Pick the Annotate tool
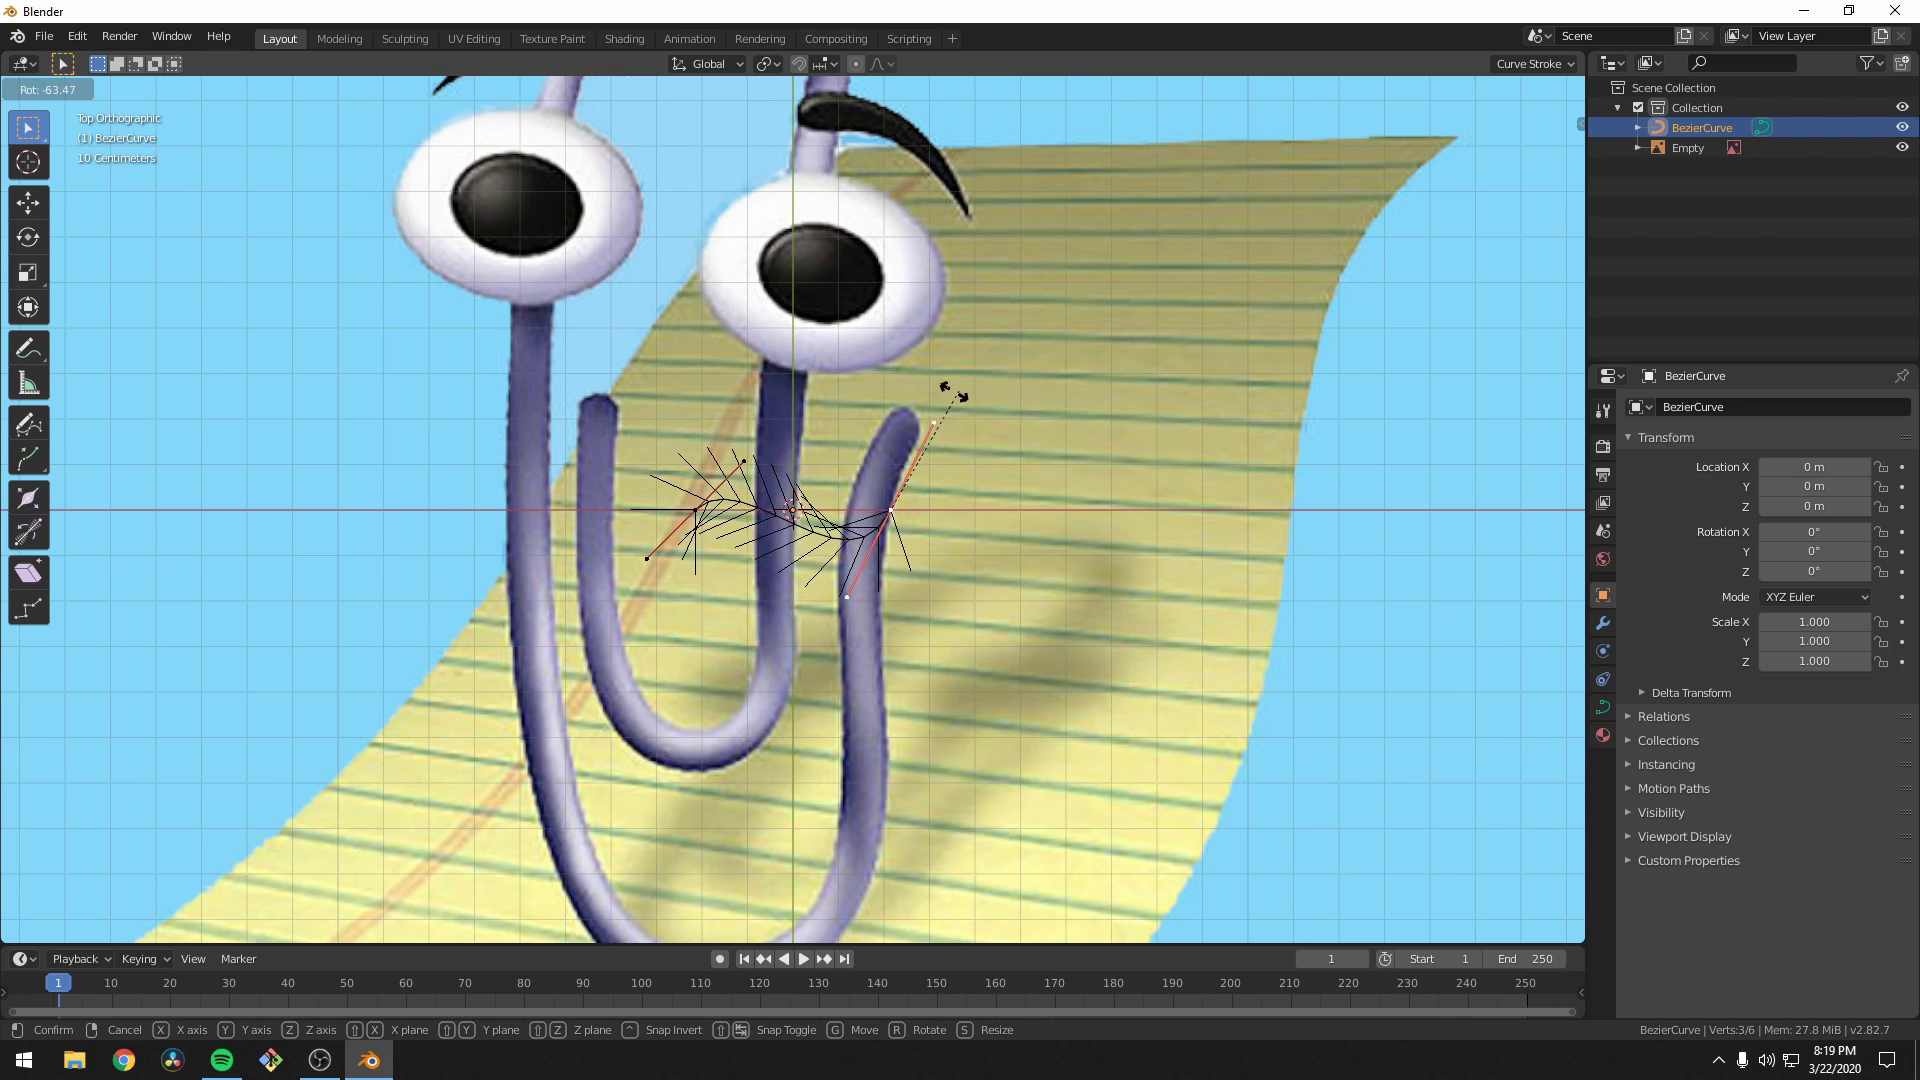Viewport: 1920px width, 1080px height. pyautogui.click(x=28, y=347)
